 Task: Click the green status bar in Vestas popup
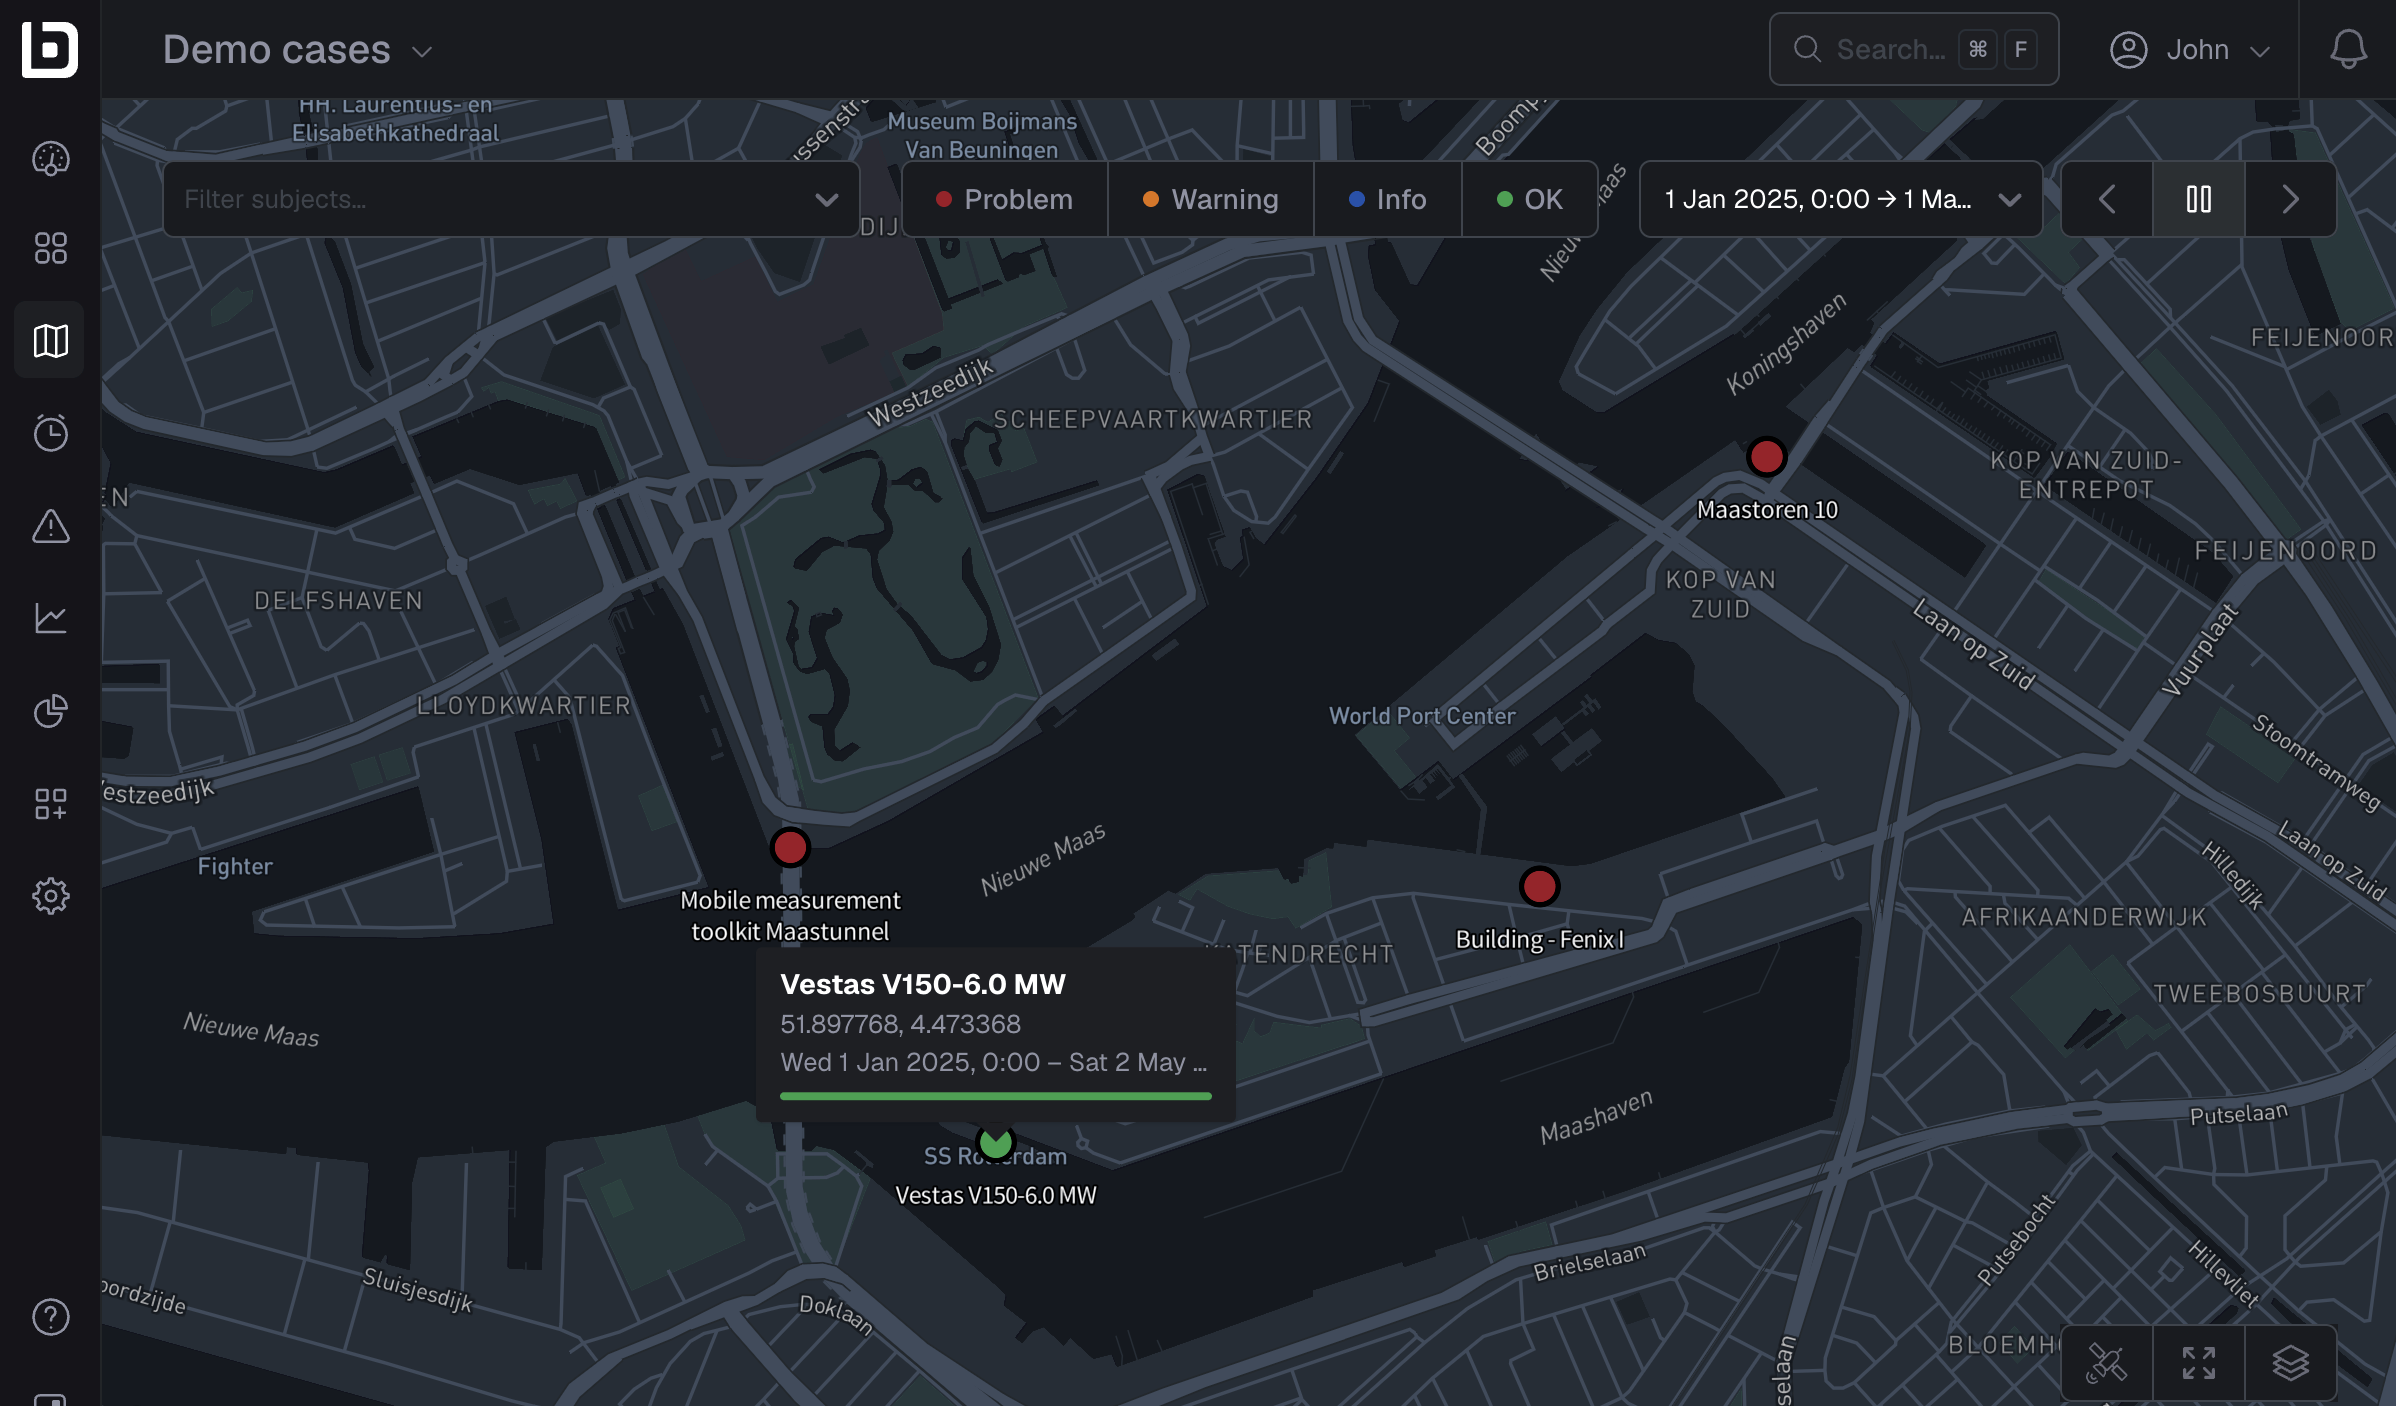coord(996,1096)
